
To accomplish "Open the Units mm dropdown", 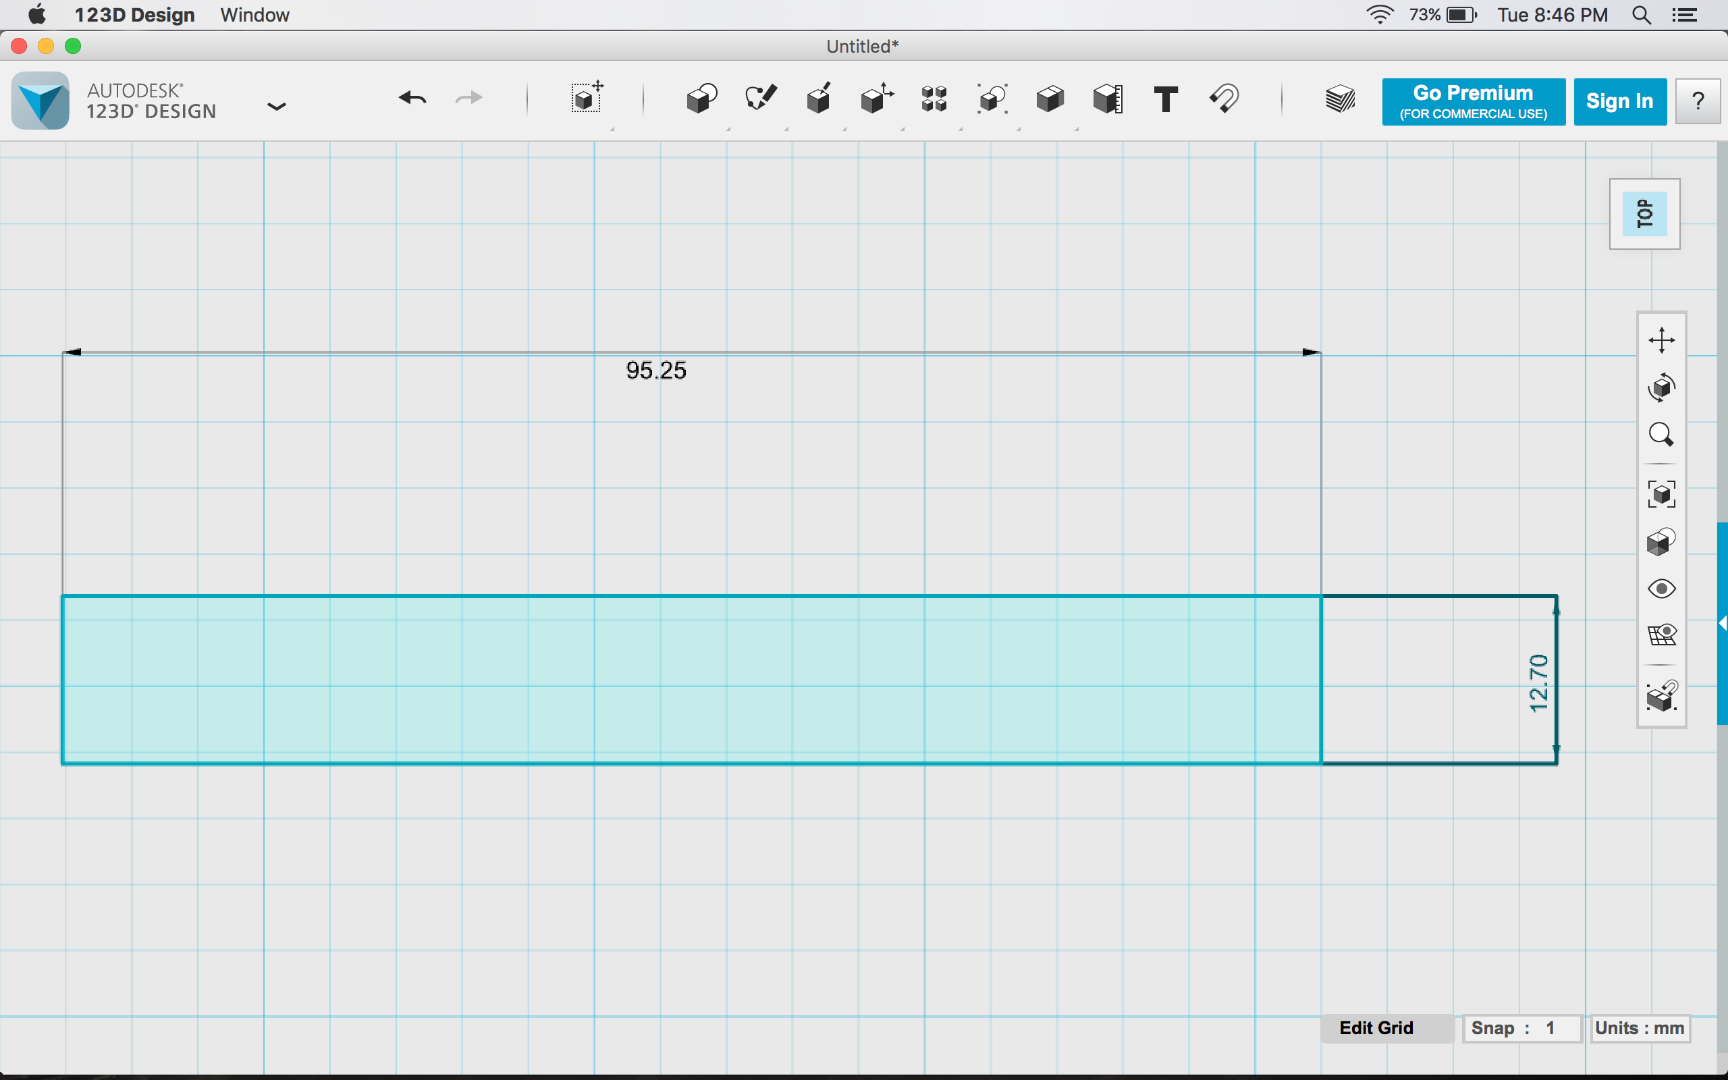I will pos(1640,1028).
